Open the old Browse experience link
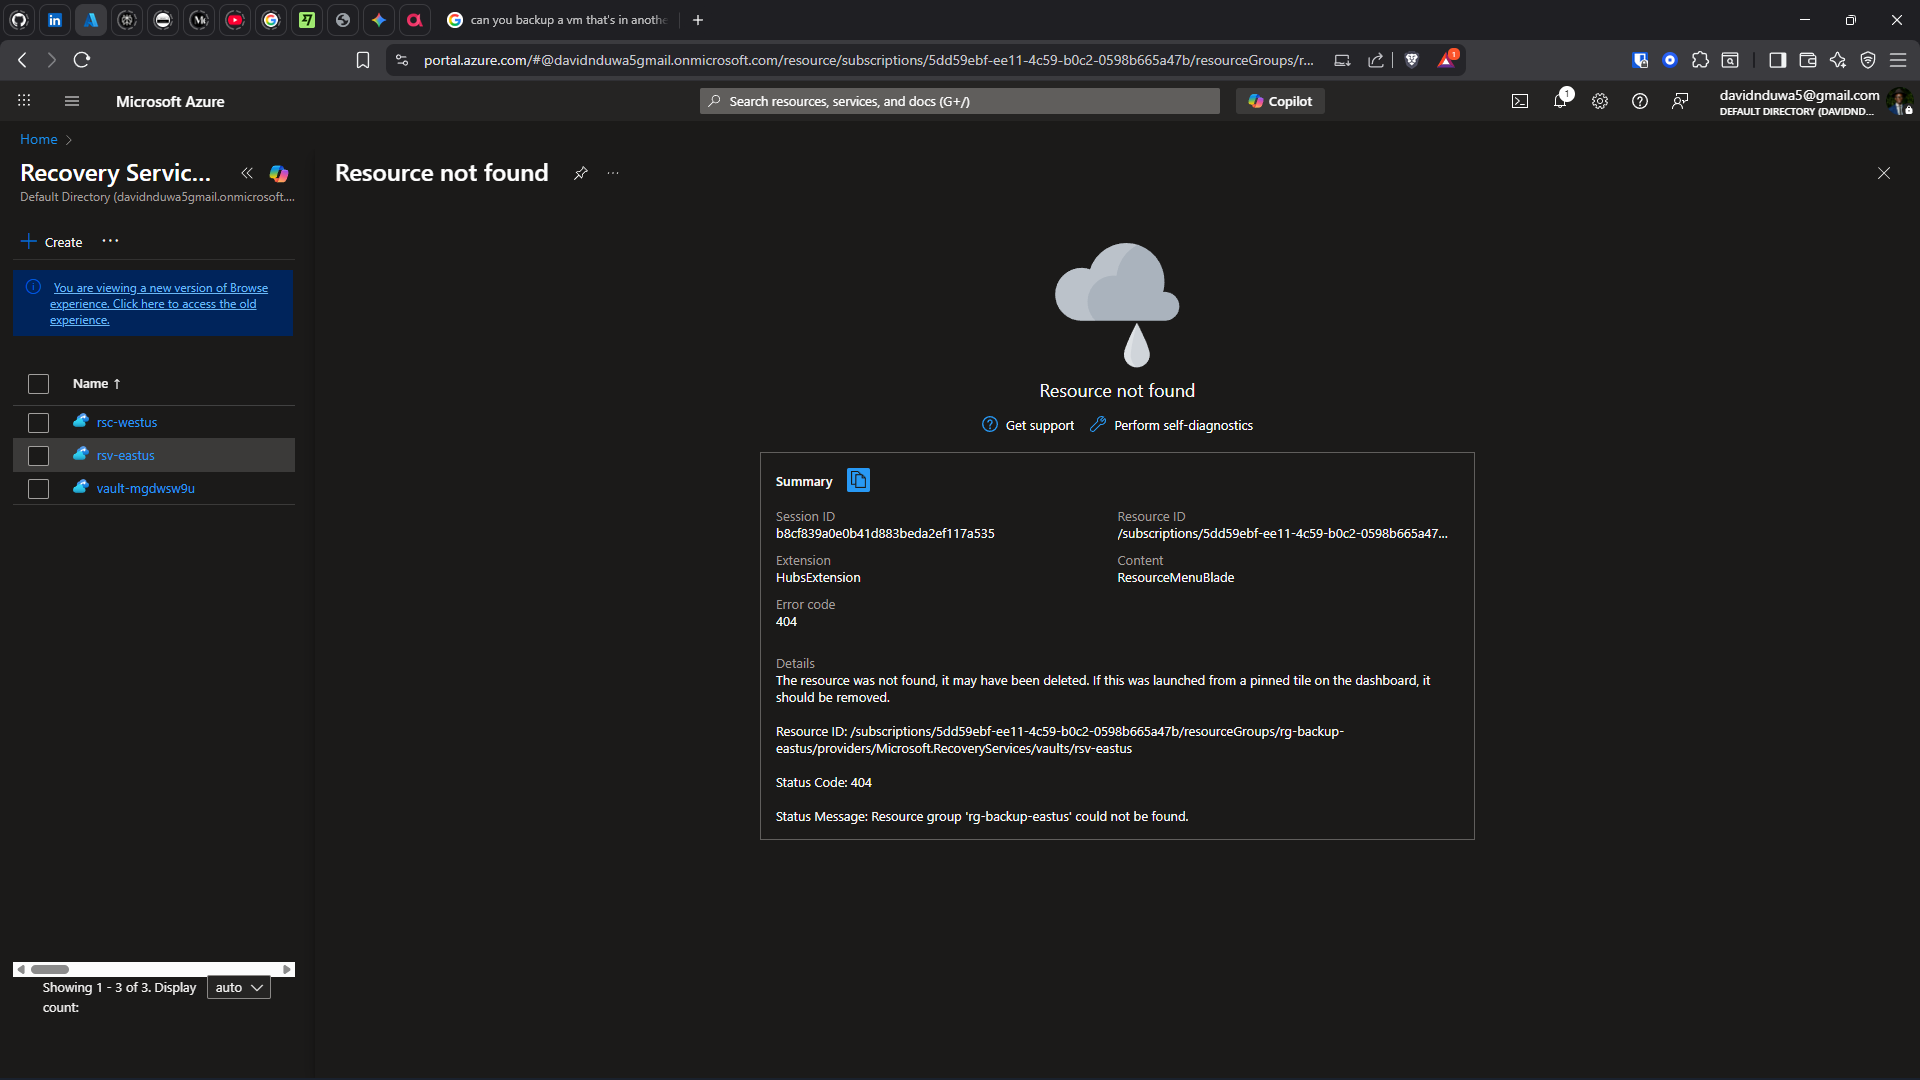 tap(159, 304)
